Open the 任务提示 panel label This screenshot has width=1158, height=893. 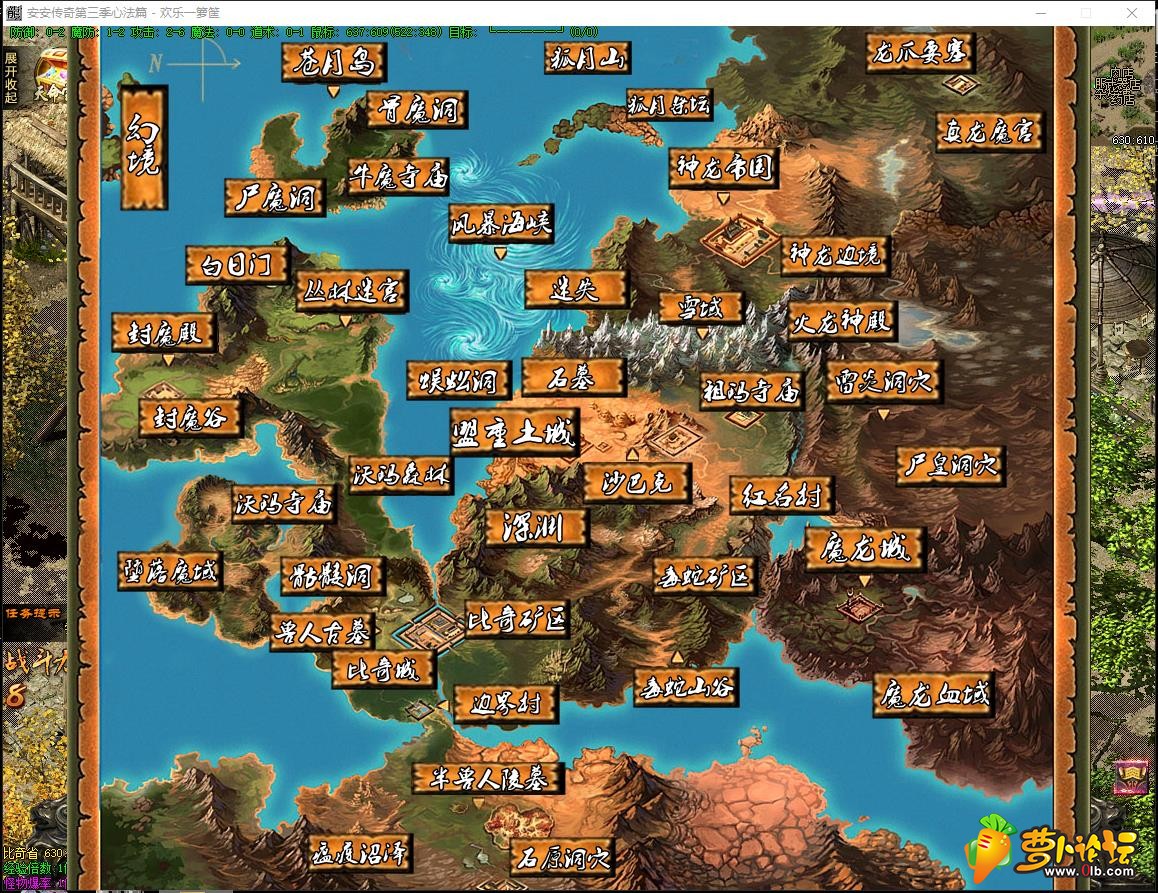point(34,613)
